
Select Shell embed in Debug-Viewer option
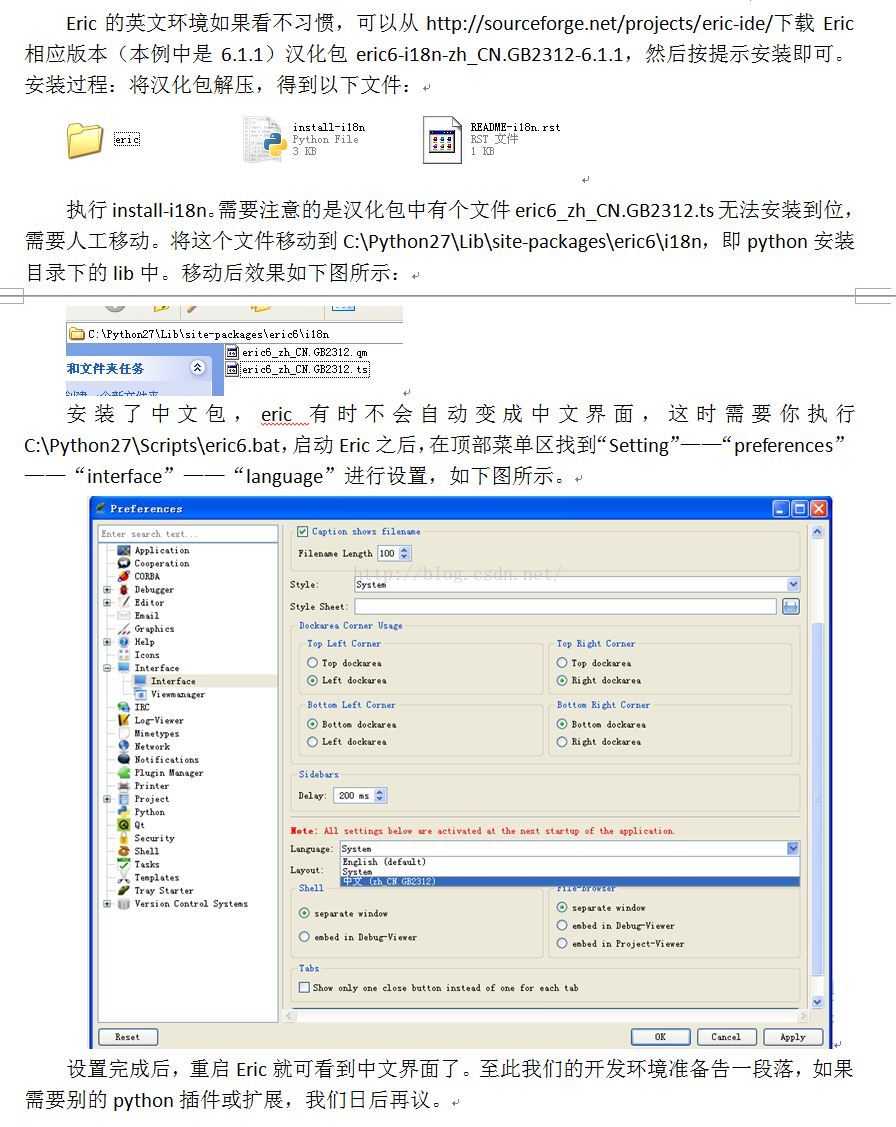tap(304, 937)
